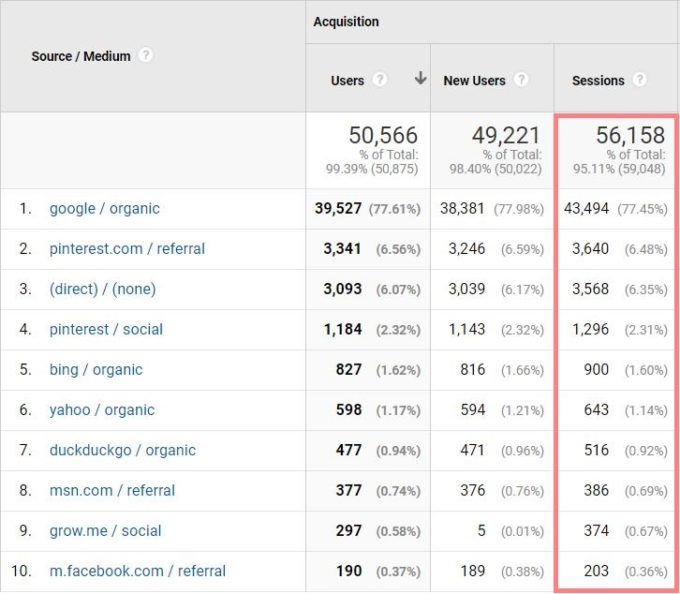Open msn.com / referral source link
Image resolution: width=680 pixels, height=594 pixels.
112,491
